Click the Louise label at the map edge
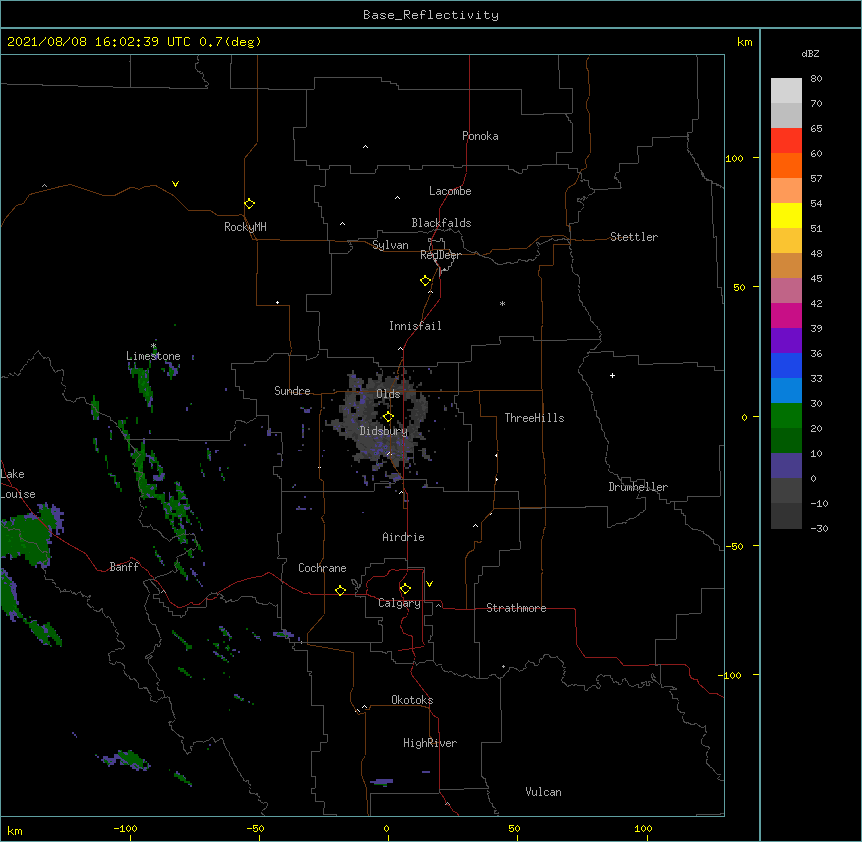862x842 pixels. (x=17, y=494)
